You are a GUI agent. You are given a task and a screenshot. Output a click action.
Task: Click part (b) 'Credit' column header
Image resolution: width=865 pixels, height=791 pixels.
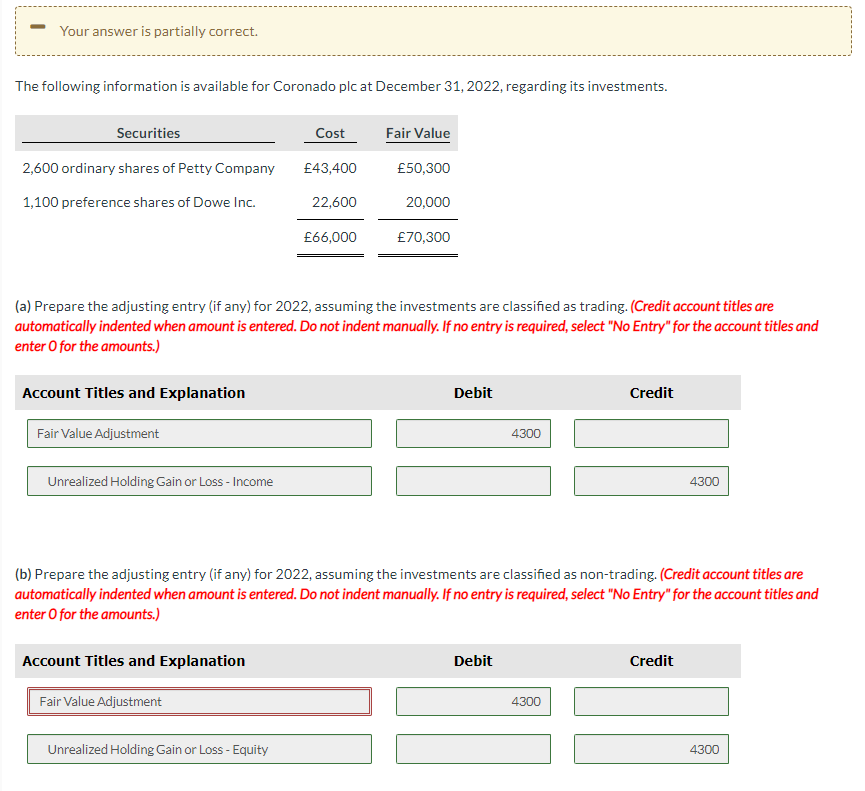pyautogui.click(x=652, y=661)
